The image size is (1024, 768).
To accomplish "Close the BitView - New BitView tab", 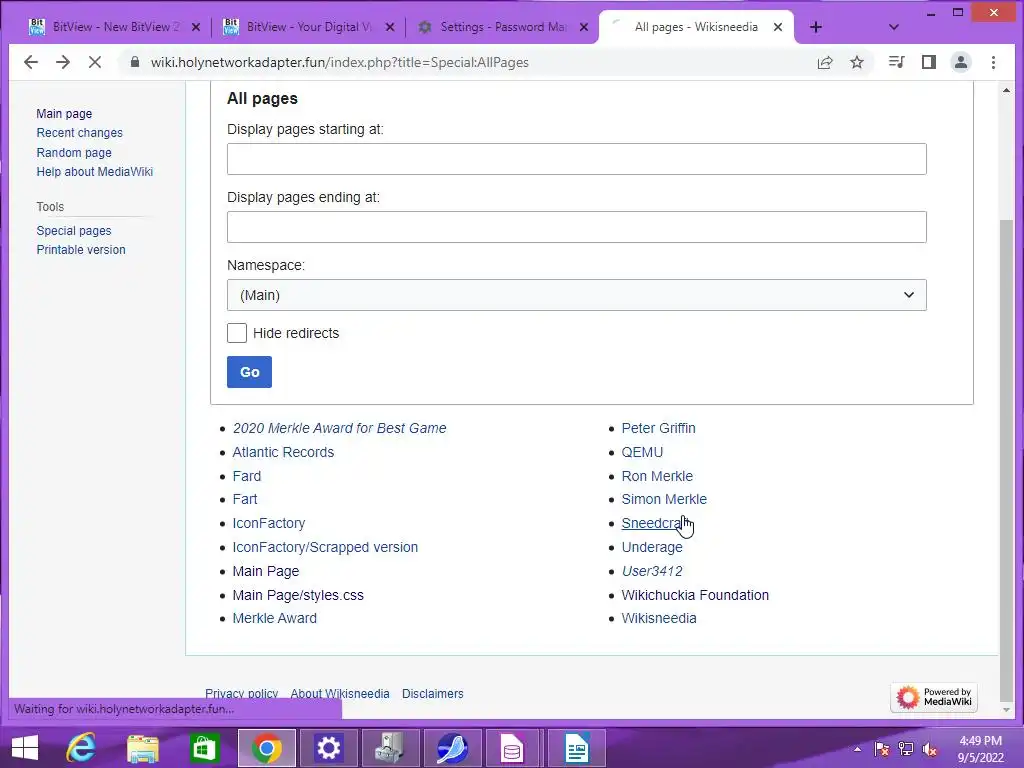I will [196, 27].
